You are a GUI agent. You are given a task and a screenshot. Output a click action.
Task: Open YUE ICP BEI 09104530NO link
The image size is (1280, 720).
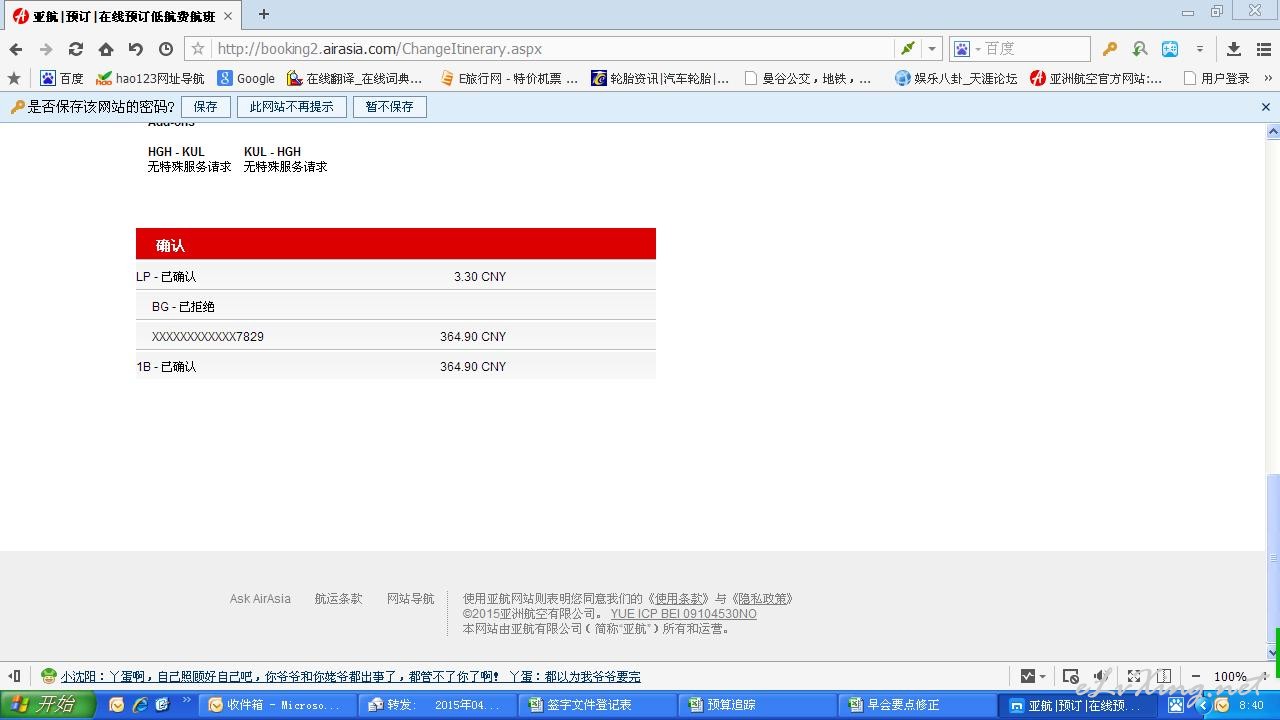coord(684,614)
